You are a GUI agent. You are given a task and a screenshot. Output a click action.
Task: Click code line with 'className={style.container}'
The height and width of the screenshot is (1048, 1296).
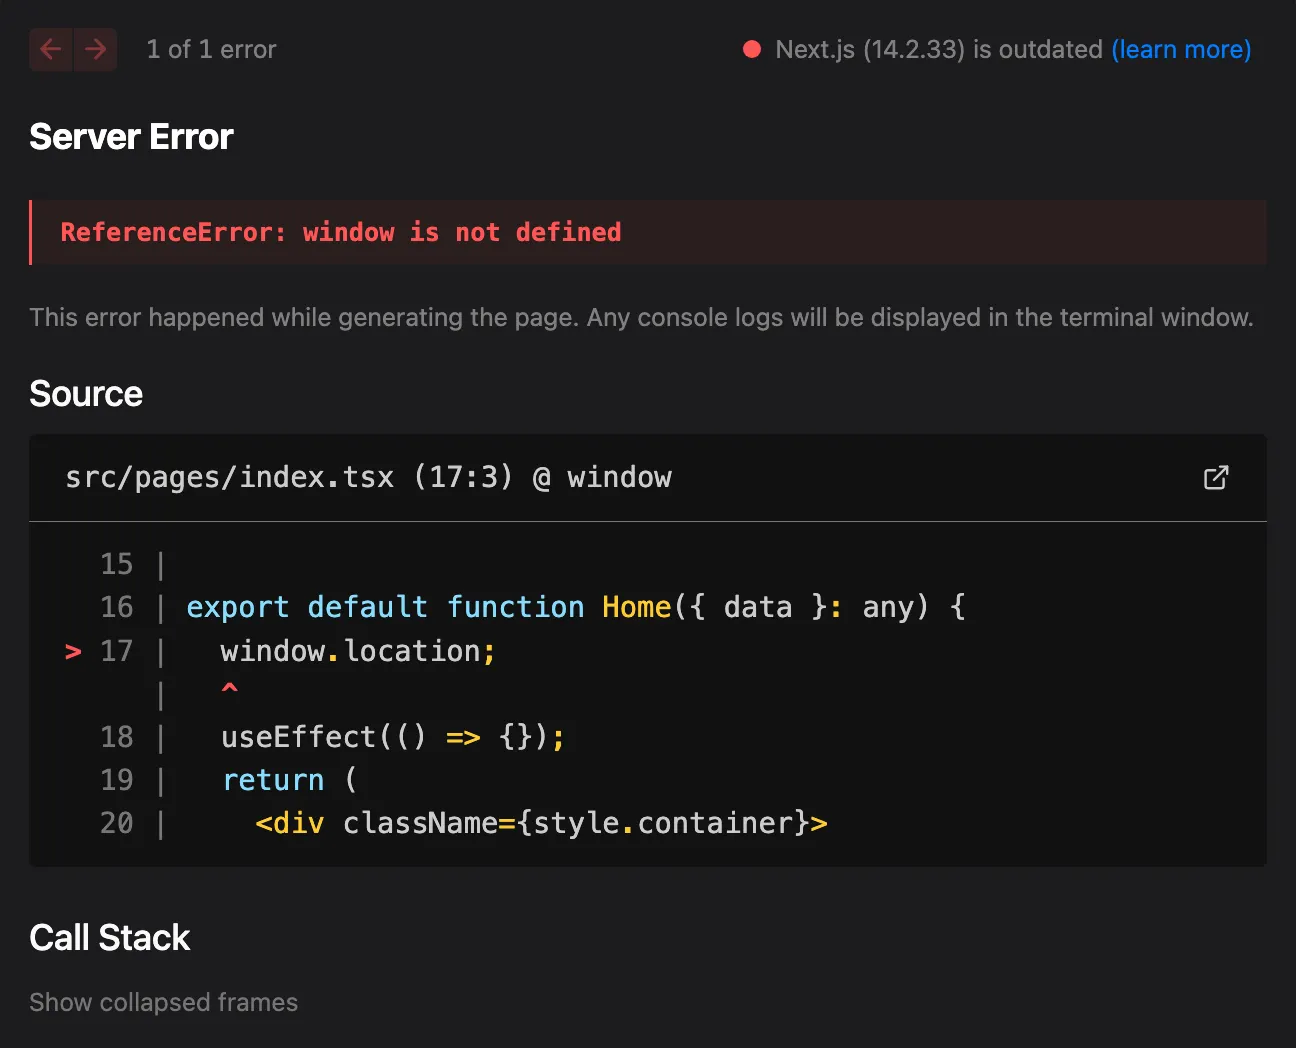[541, 823]
